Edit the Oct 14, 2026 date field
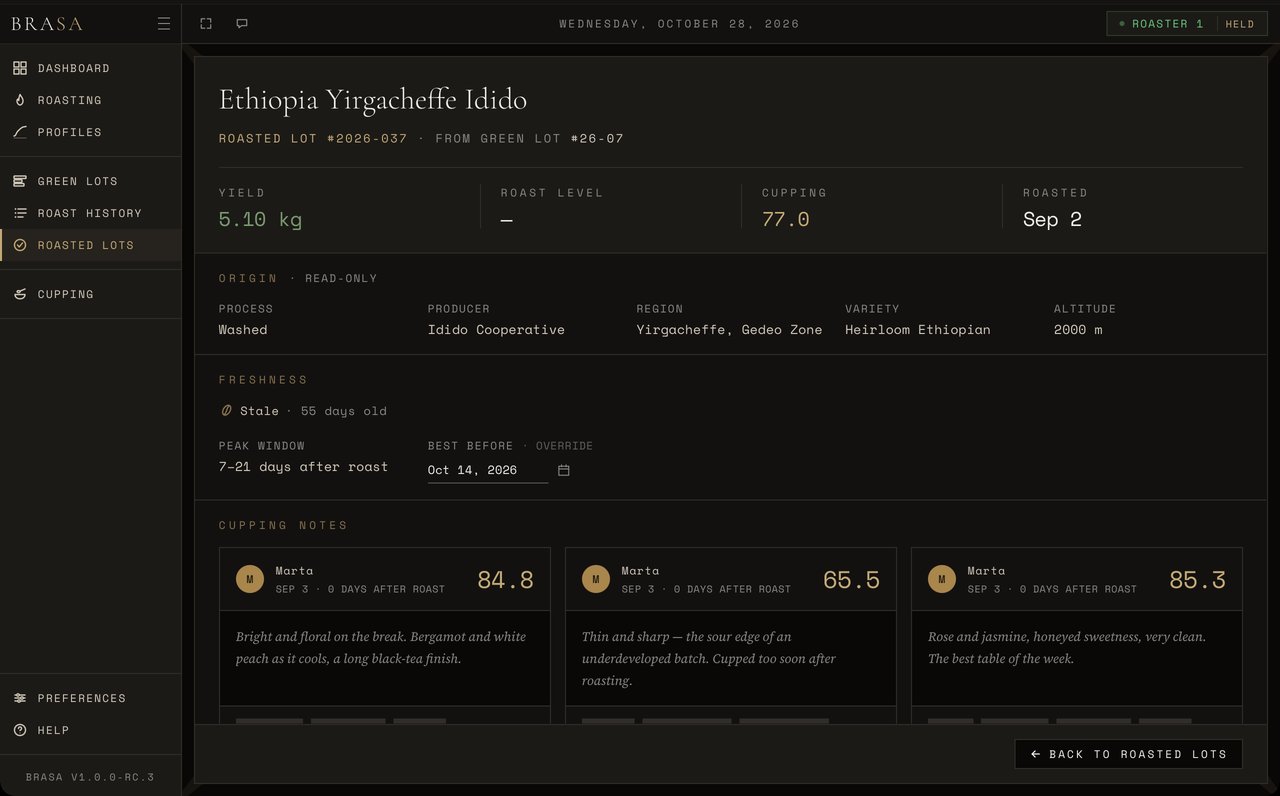1280x796 pixels. click(487, 470)
